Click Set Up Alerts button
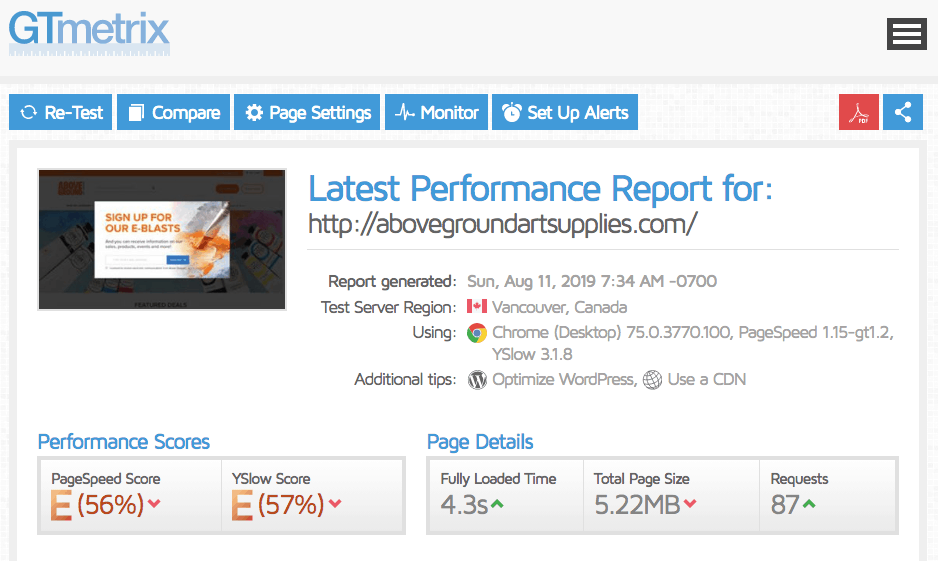Screen dimensions: 938x561 (x=565, y=112)
